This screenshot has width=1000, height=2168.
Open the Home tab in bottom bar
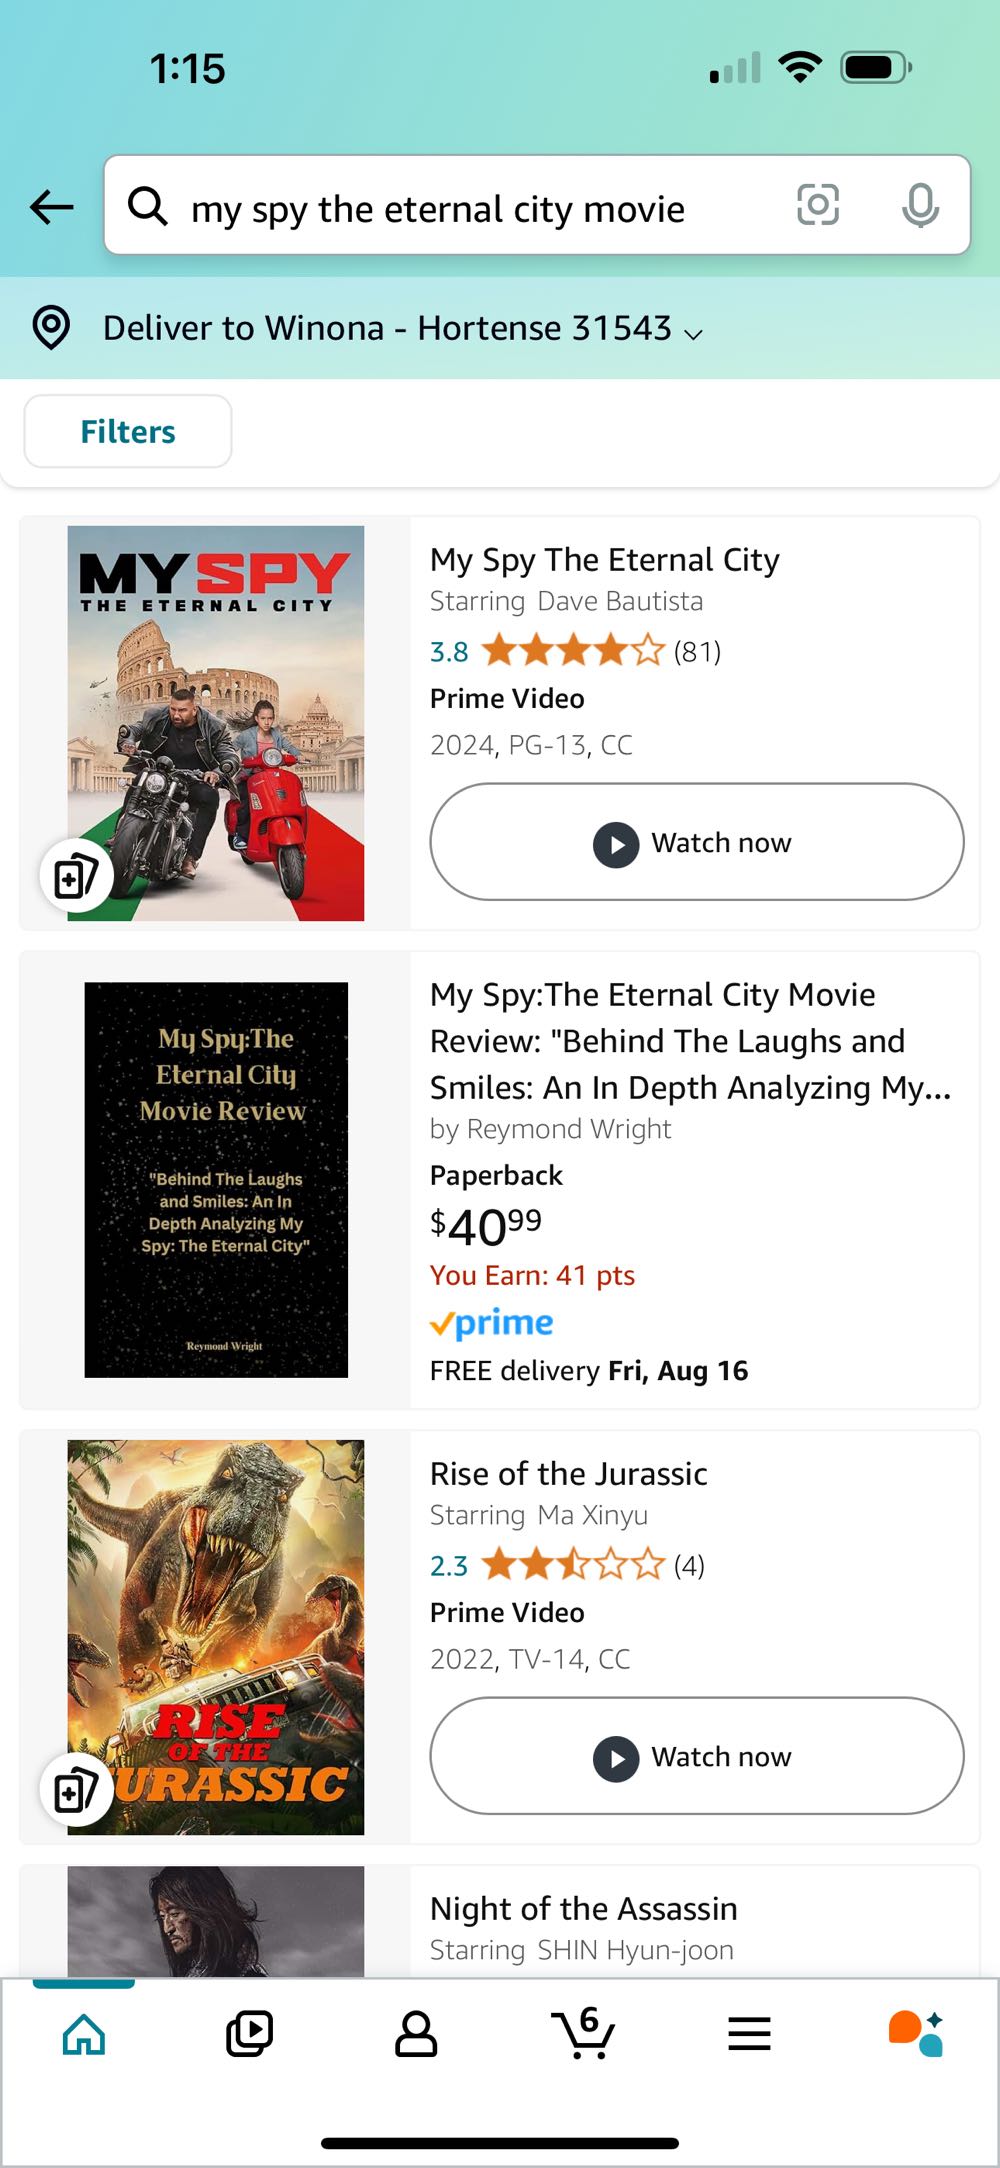point(84,2034)
